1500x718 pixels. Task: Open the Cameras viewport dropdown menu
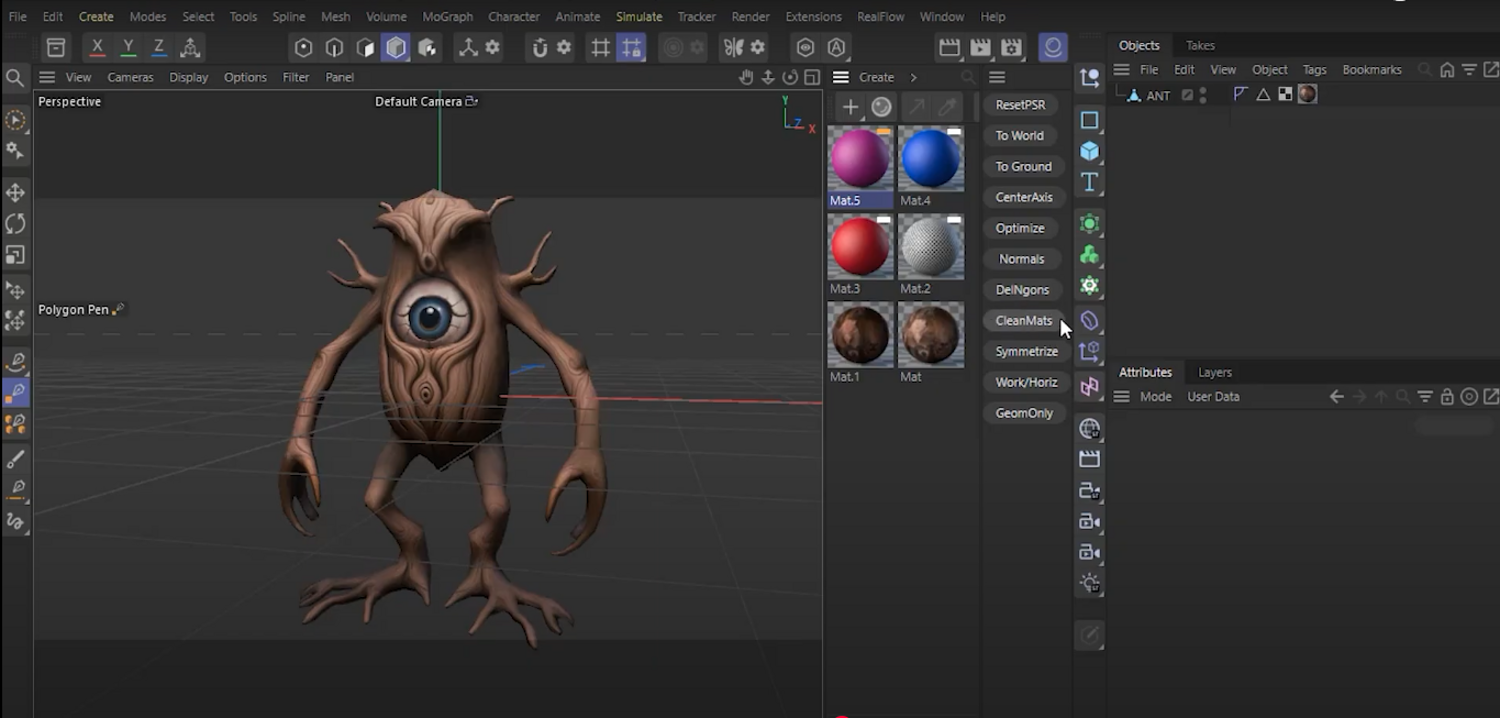pyautogui.click(x=130, y=77)
